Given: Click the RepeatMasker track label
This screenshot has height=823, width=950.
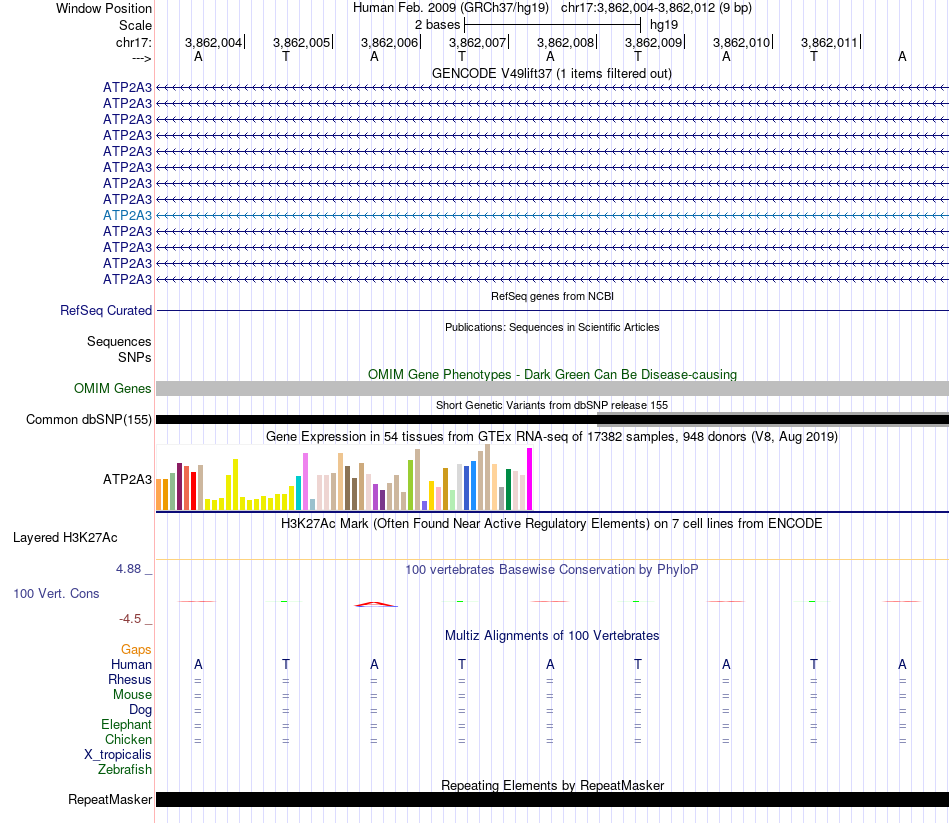Looking at the screenshot, I should coord(110,799).
